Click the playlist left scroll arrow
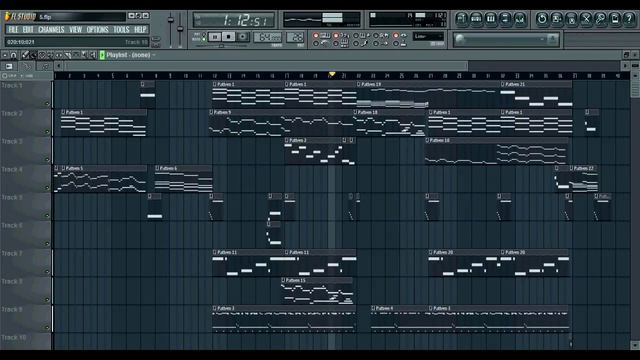 (x=59, y=66)
